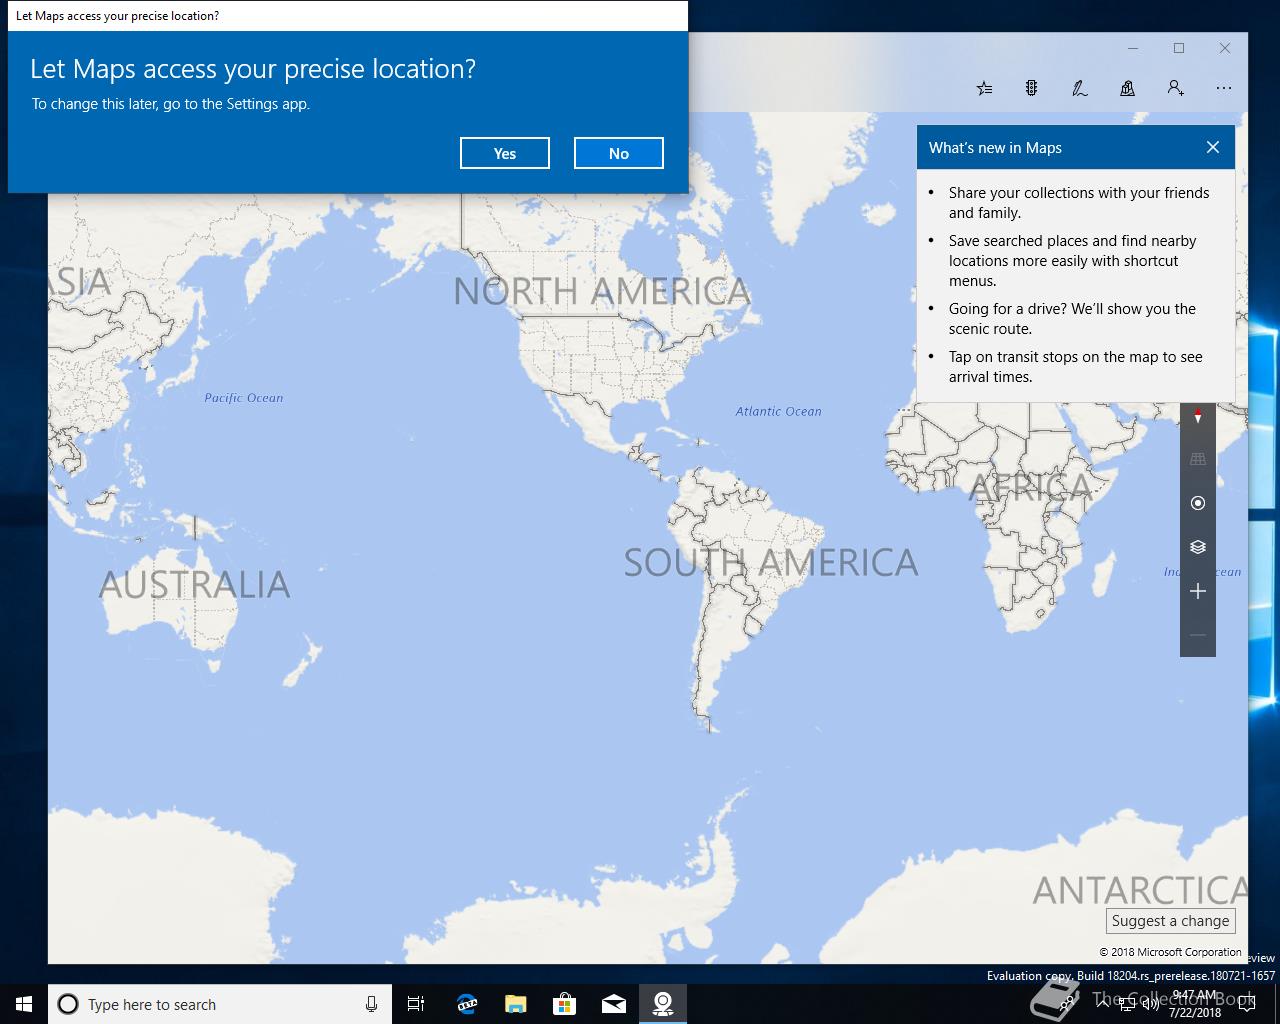Image resolution: width=1280 pixels, height=1024 pixels.
Task: Open 3D Cities icon
Action: [x=1127, y=88]
